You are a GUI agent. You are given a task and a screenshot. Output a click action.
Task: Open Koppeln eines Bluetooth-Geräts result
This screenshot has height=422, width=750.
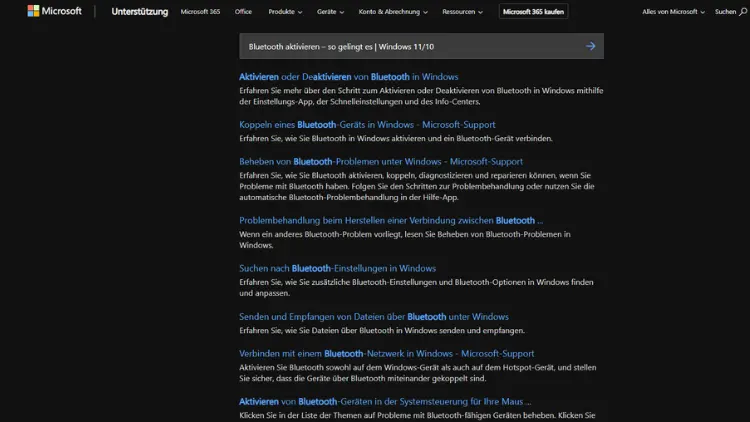click(367, 124)
